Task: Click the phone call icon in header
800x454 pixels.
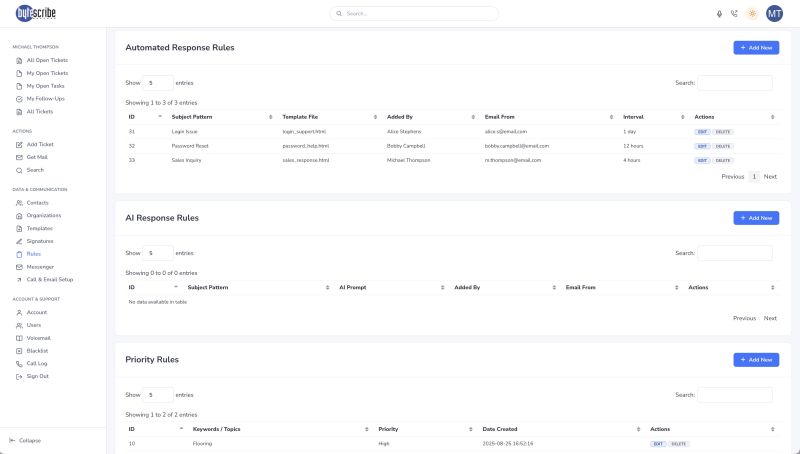Action: [734, 14]
